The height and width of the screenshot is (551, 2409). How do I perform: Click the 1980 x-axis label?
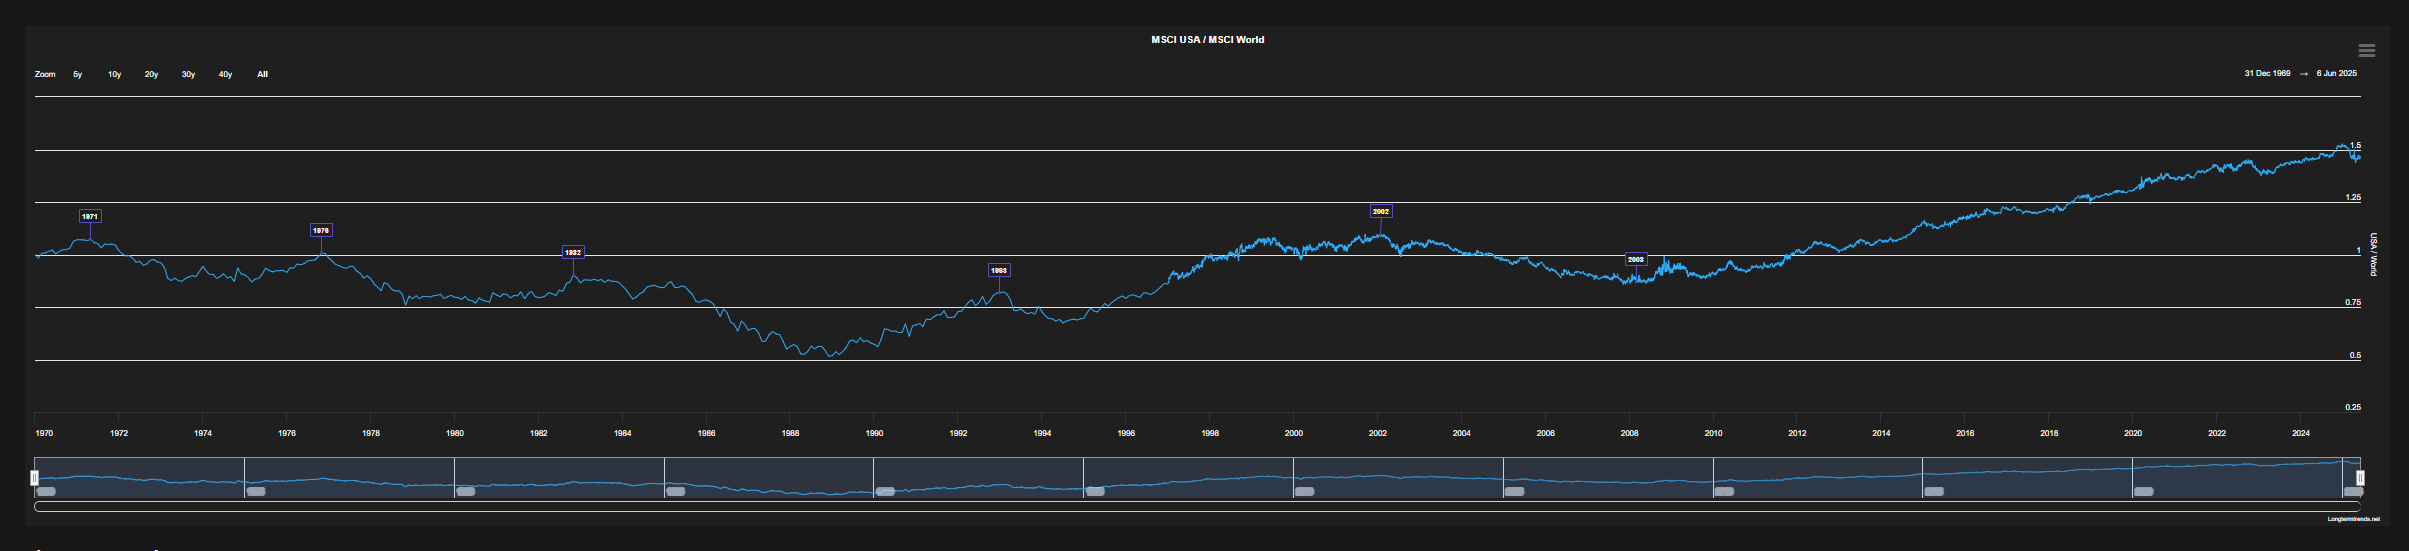454,433
